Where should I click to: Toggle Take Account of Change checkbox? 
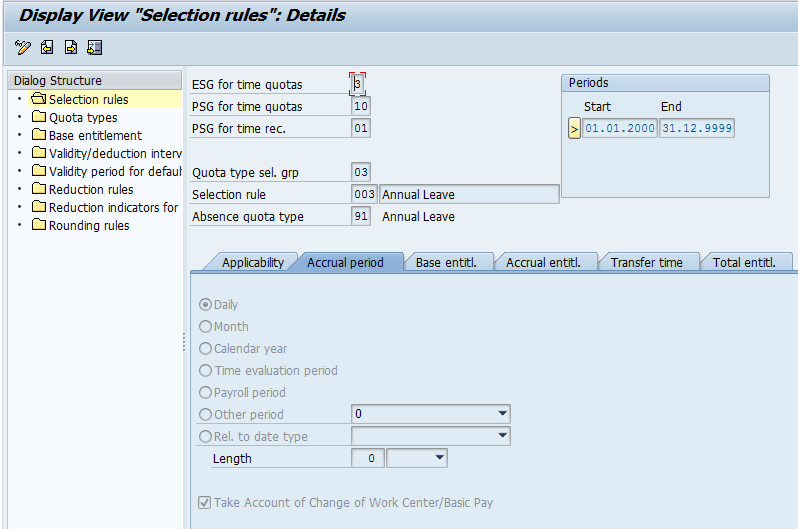(x=205, y=502)
